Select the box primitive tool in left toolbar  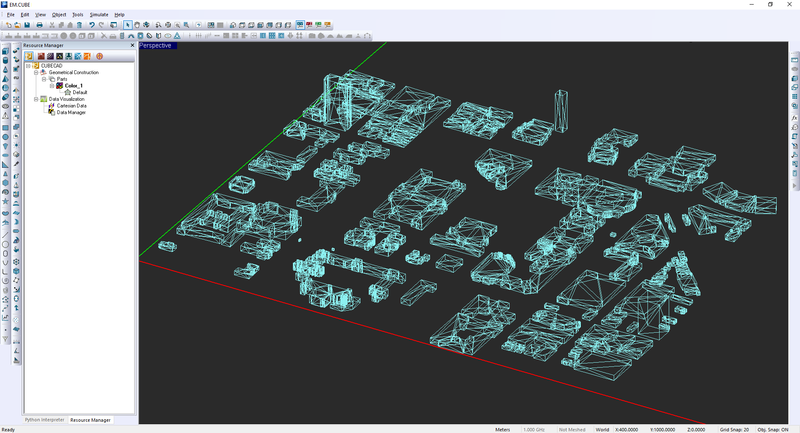click(x=6, y=50)
